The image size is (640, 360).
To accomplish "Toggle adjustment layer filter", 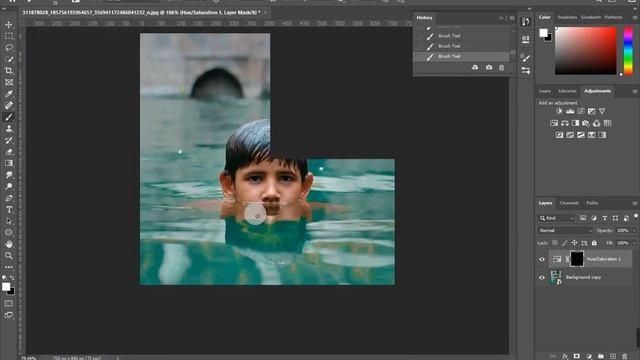I will pyautogui.click(x=594, y=218).
